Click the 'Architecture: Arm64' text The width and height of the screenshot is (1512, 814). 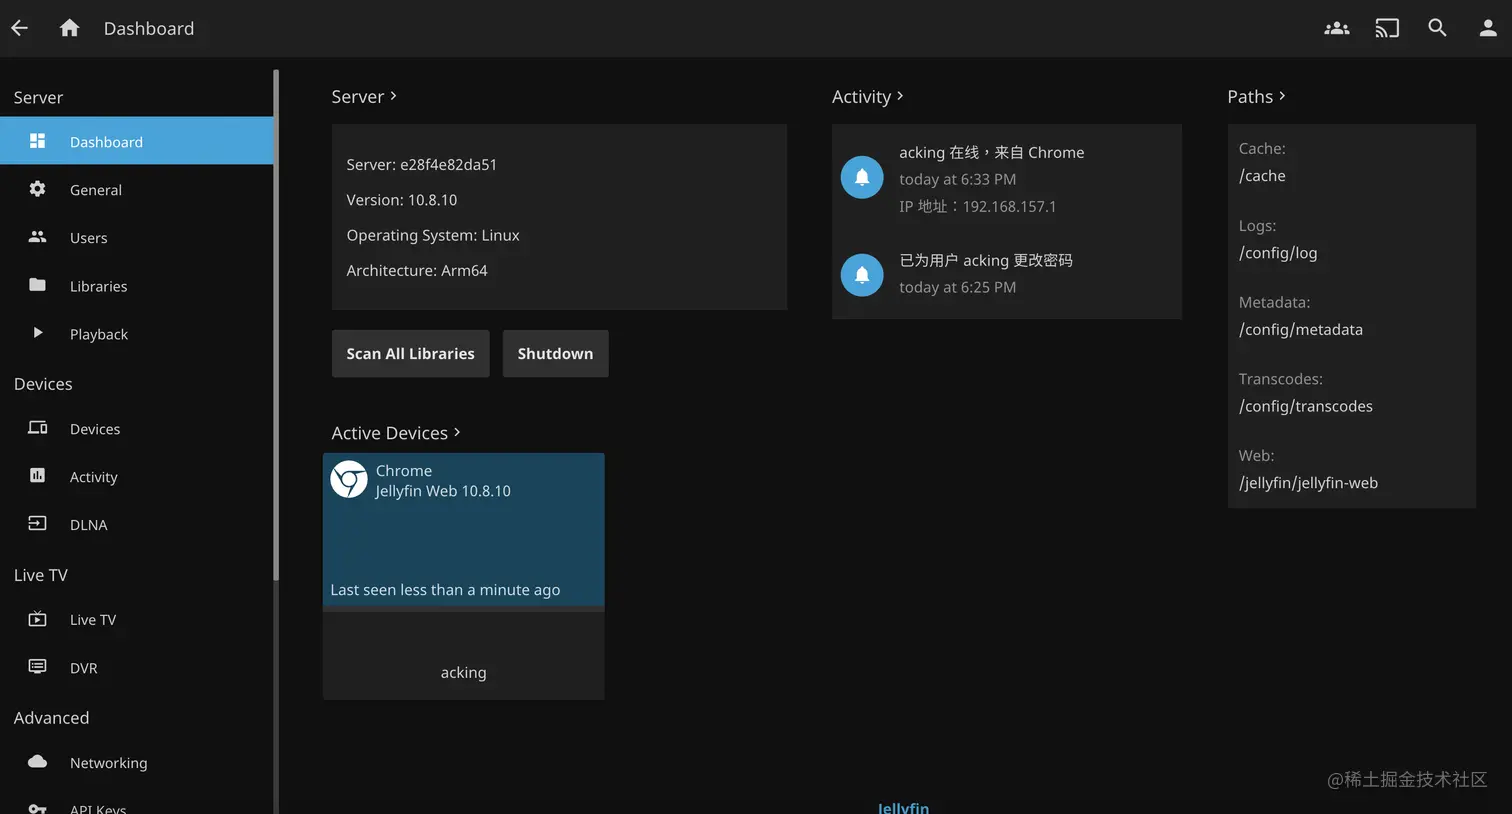[x=417, y=270]
